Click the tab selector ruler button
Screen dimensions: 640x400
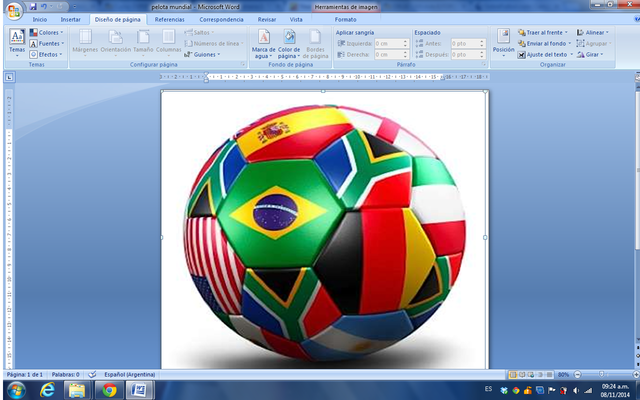(9, 77)
